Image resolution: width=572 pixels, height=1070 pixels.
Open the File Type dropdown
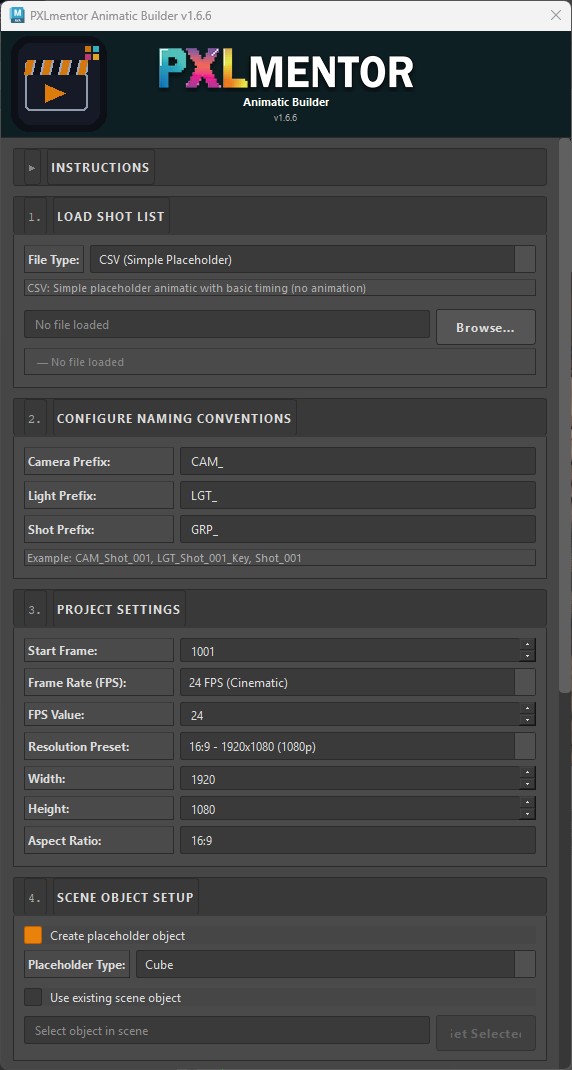coord(313,259)
